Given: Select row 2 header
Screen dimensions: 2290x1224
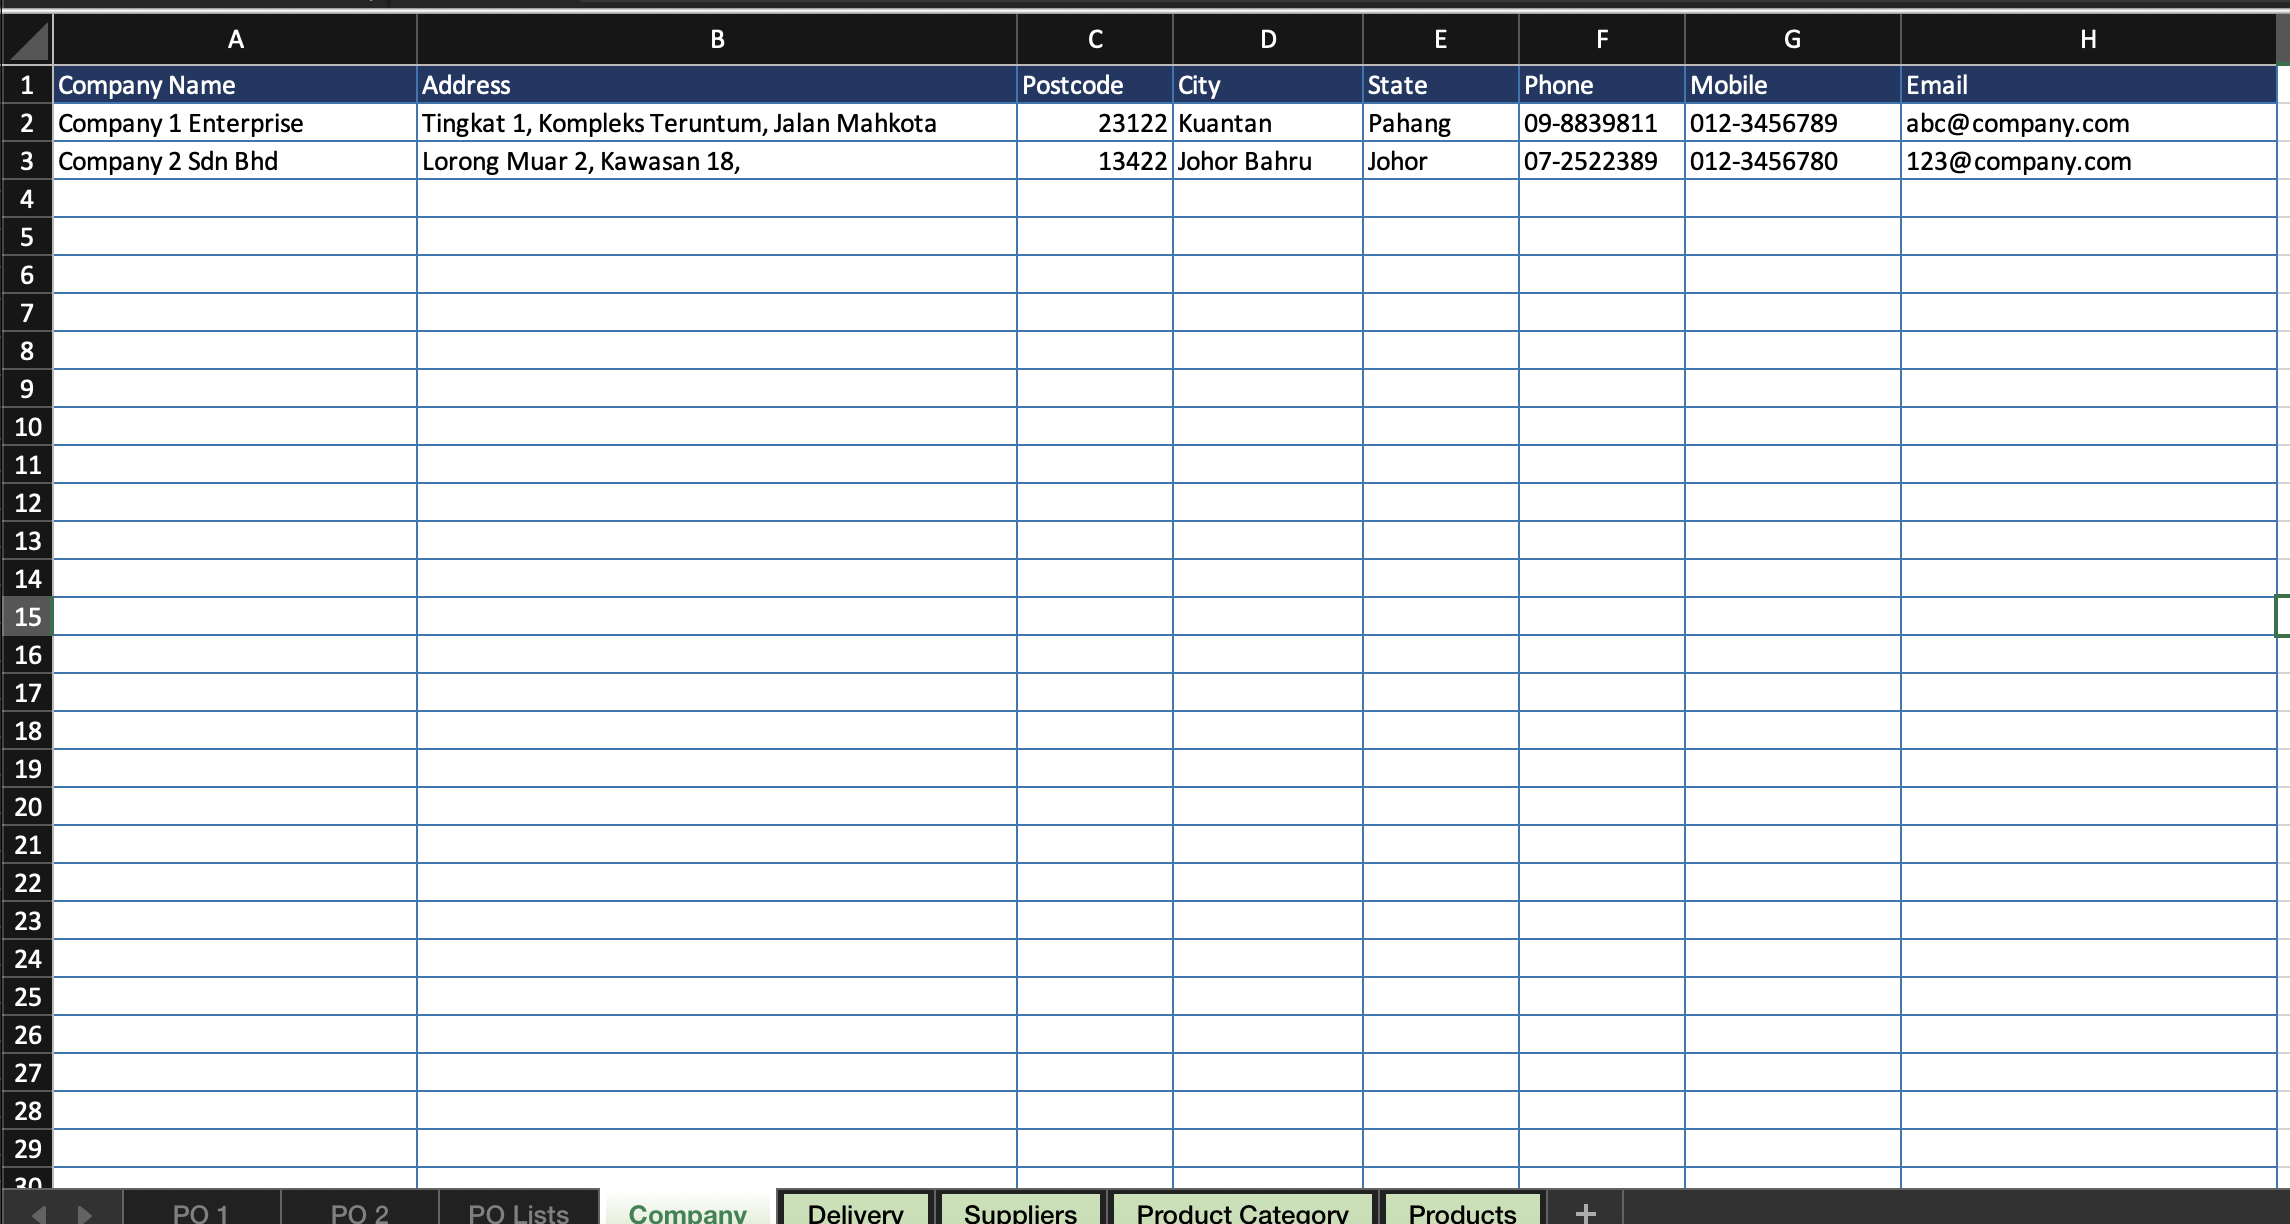Looking at the screenshot, I should (x=27, y=123).
